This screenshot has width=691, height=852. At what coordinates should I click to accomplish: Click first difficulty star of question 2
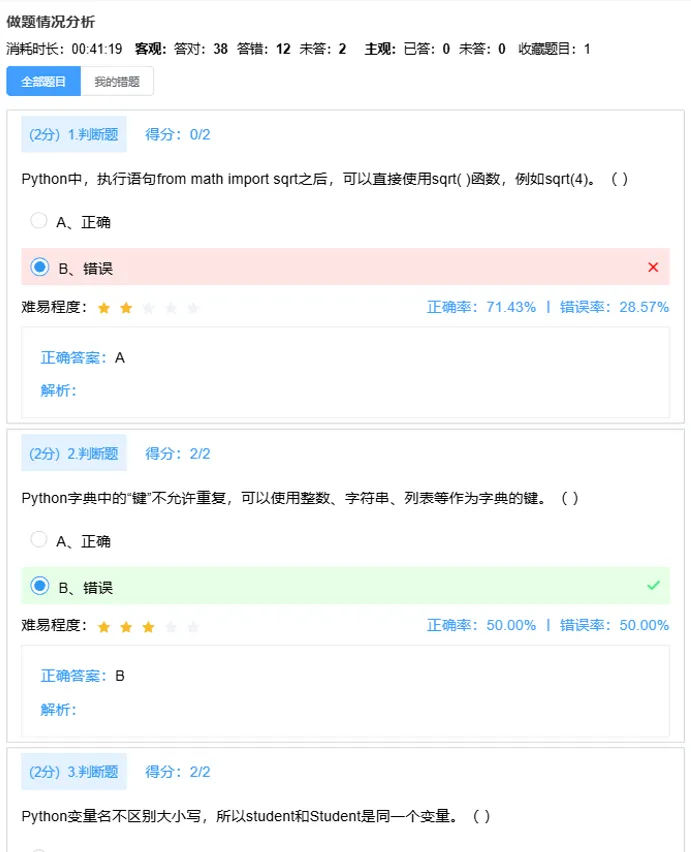[103, 627]
